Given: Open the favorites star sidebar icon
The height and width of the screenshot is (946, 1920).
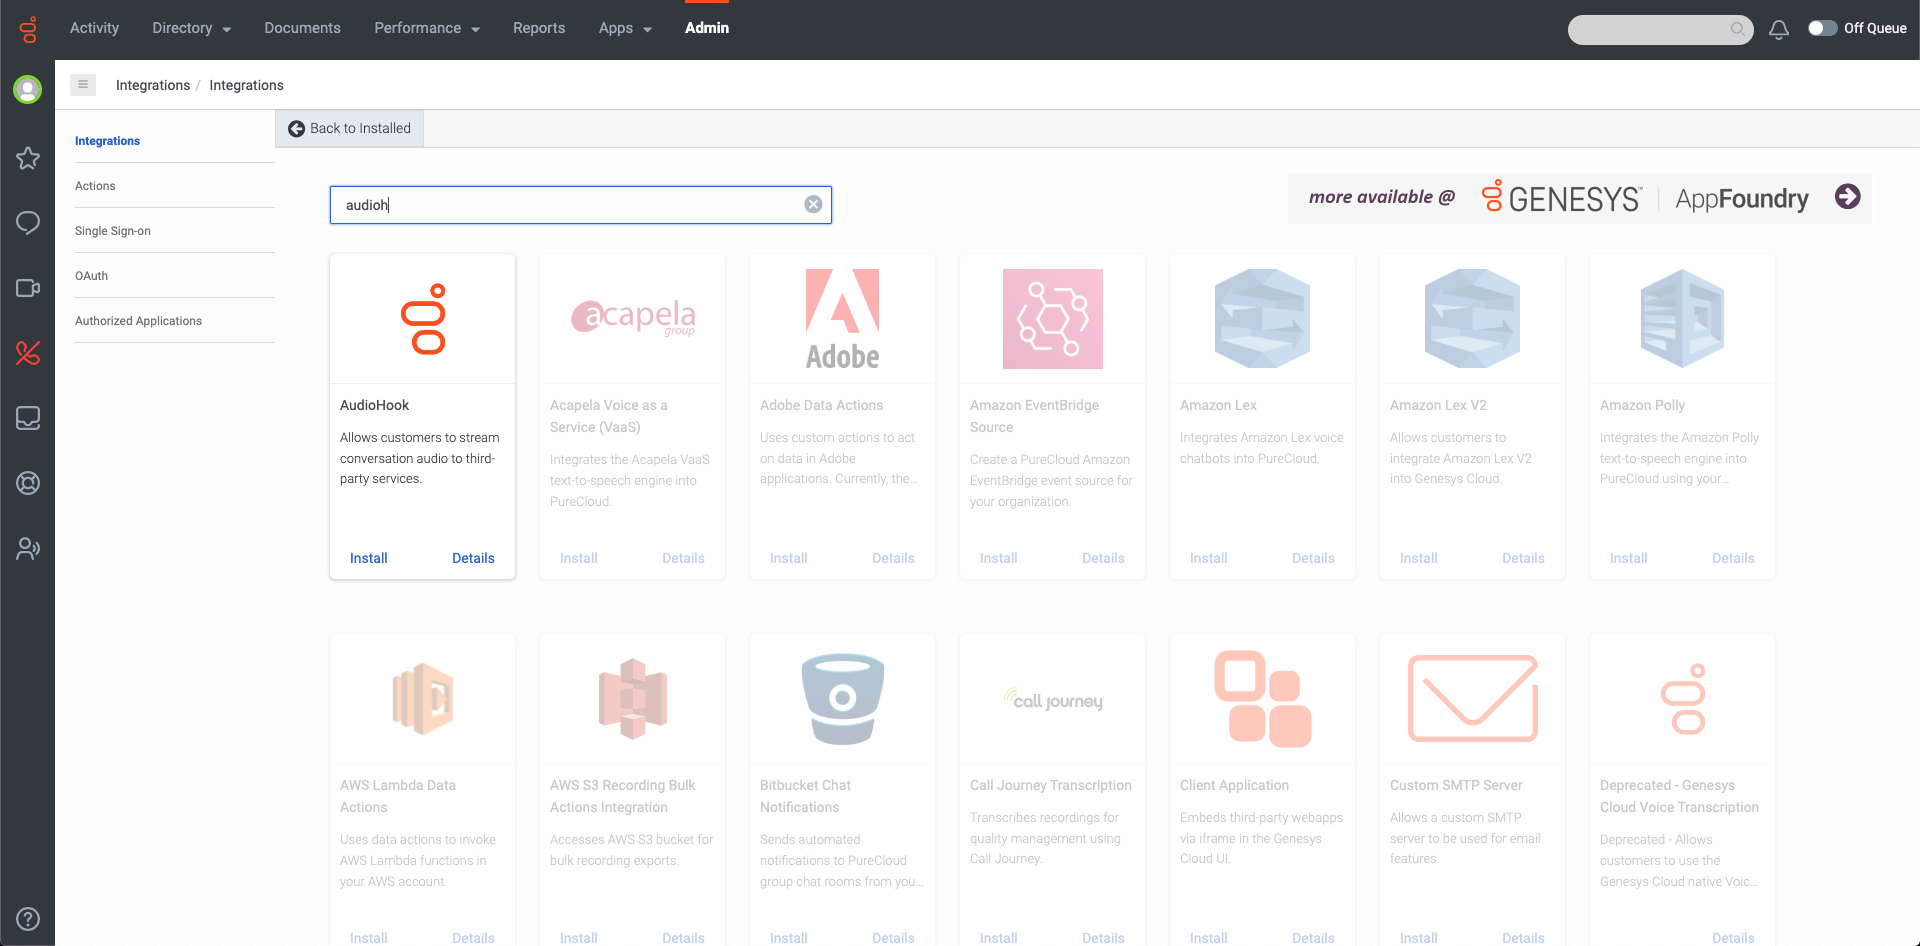Looking at the screenshot, I should pos(28,158).
